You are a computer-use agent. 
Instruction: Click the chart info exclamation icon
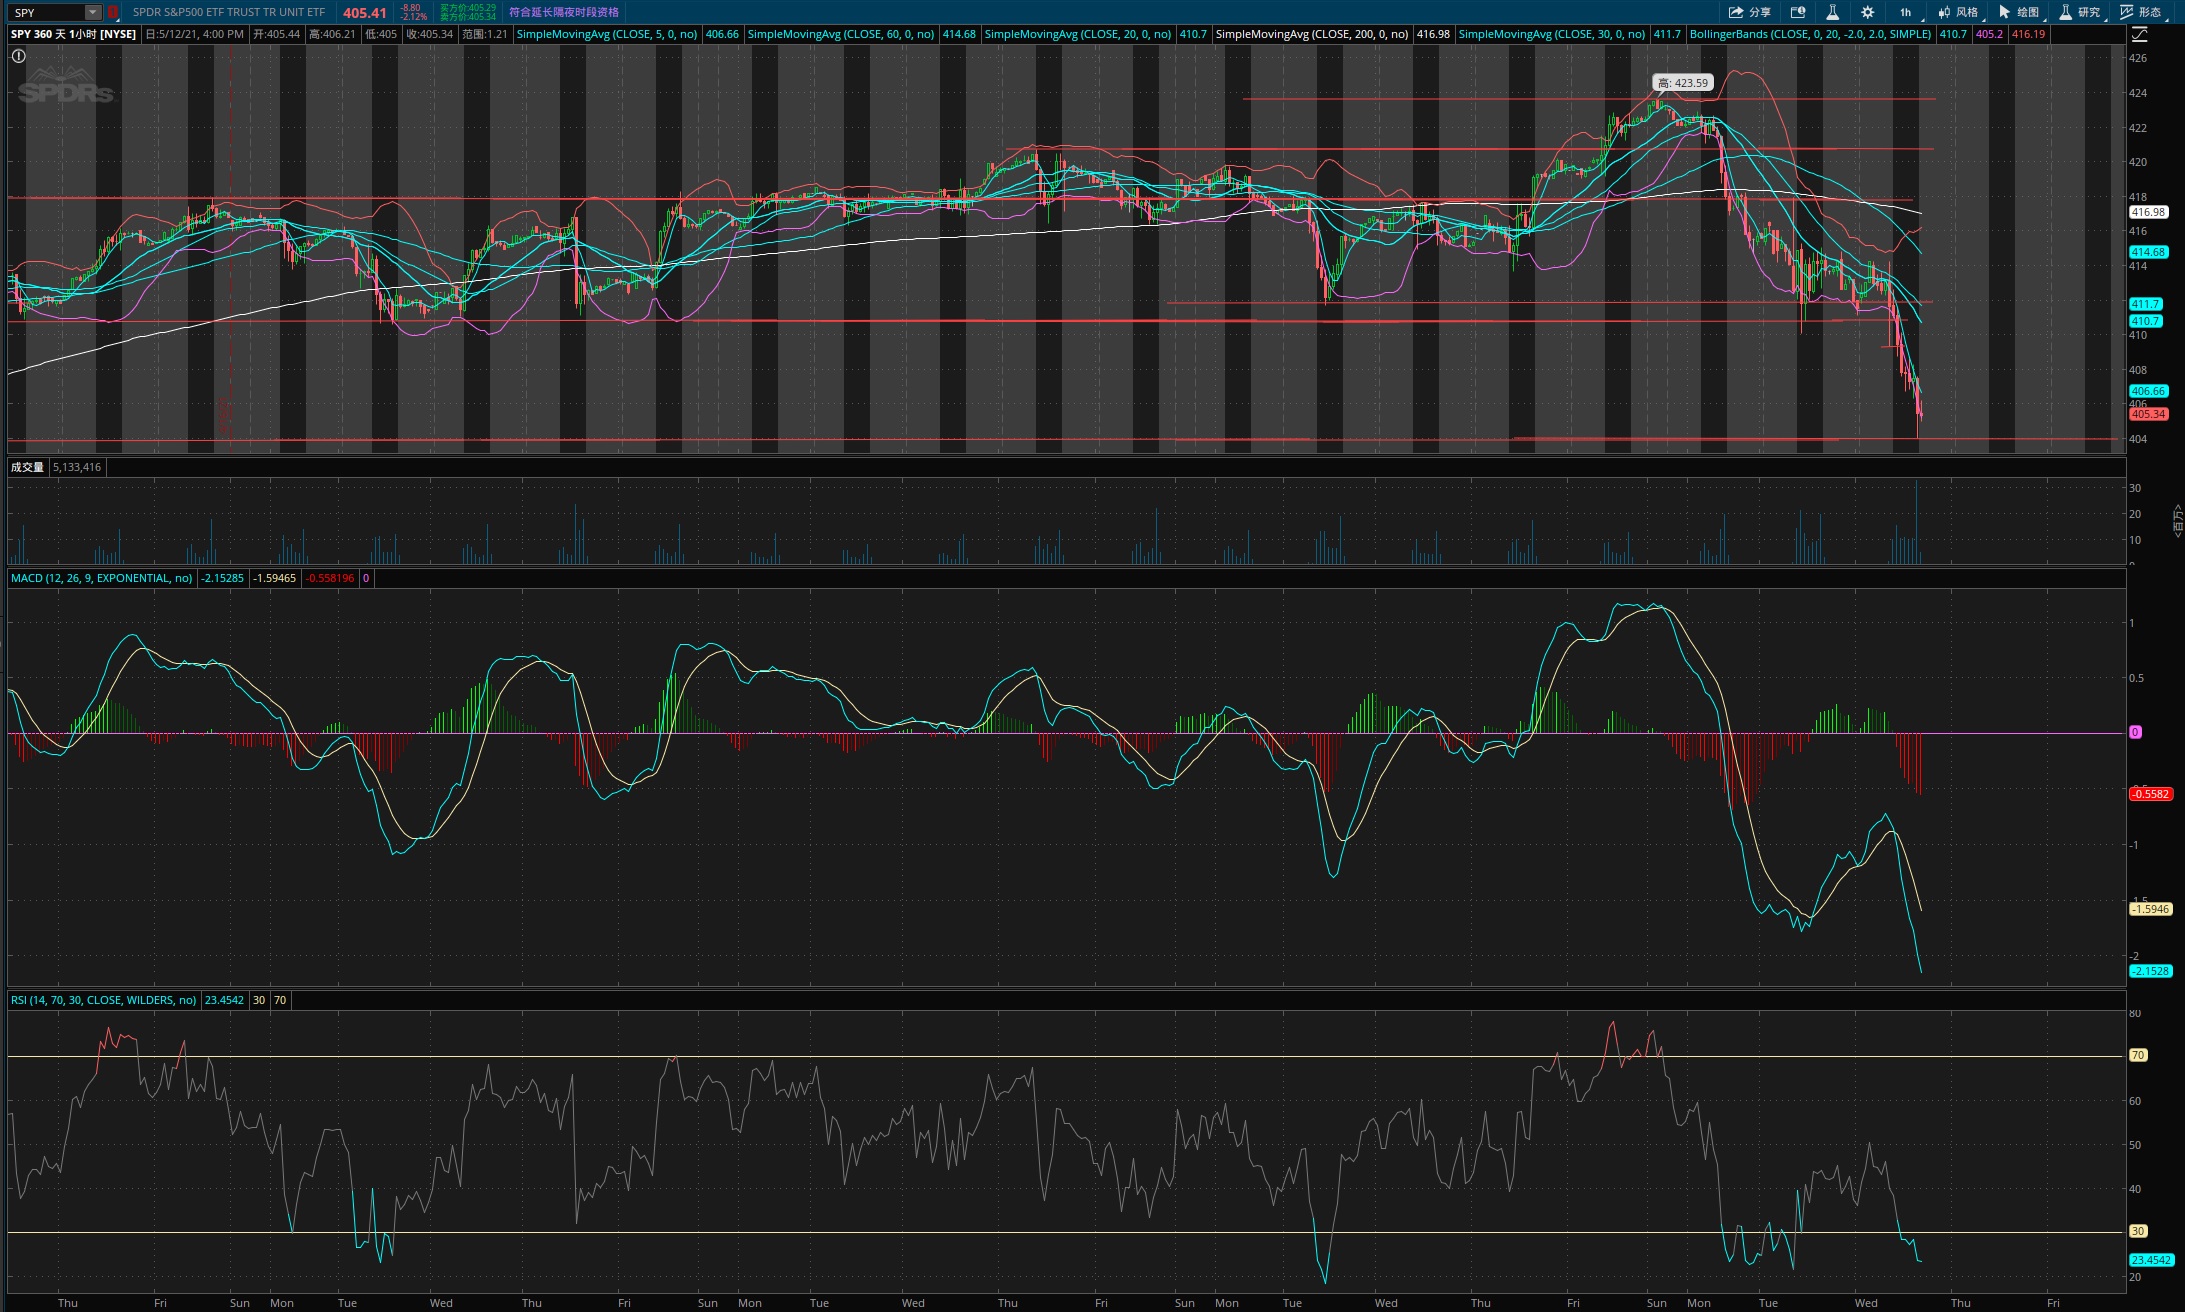pos(18,56)
